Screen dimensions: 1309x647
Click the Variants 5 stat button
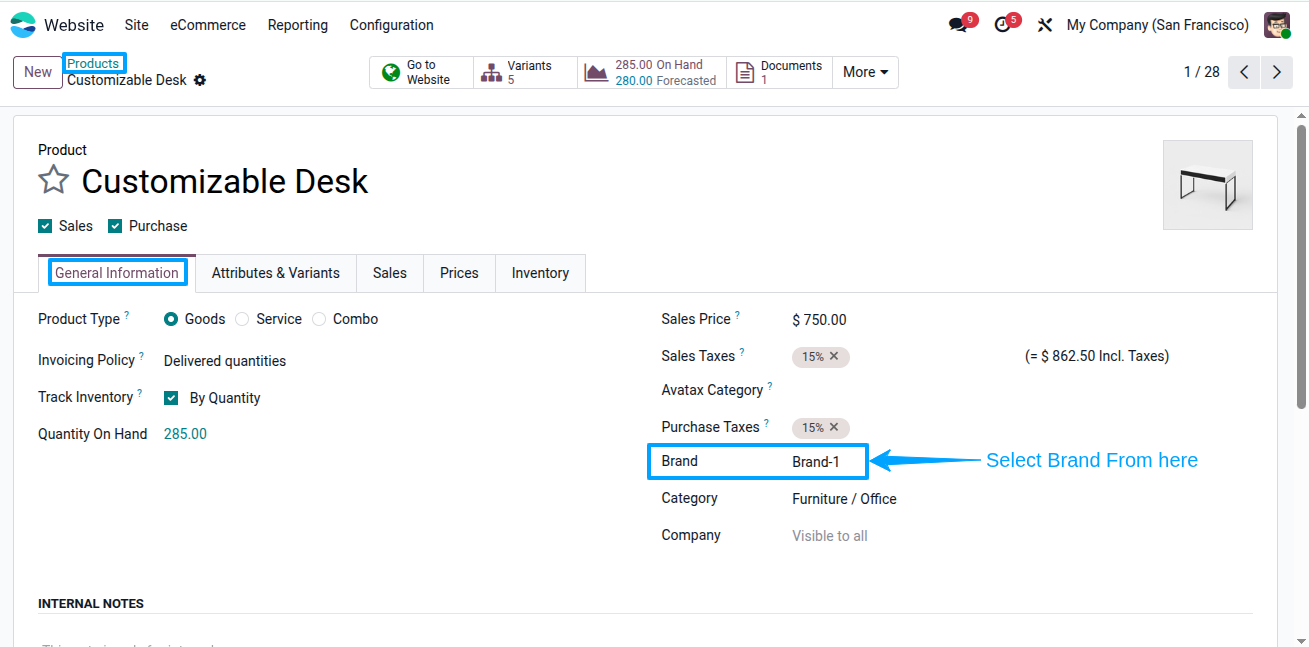(525, 72)
